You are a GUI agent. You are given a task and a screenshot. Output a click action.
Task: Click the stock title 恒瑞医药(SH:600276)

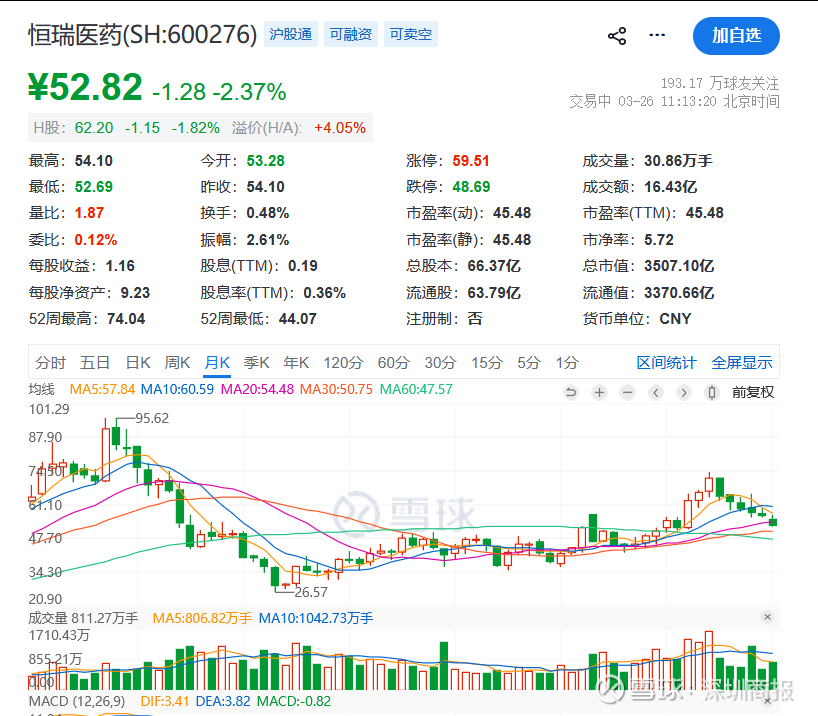[x=142, y=35]
